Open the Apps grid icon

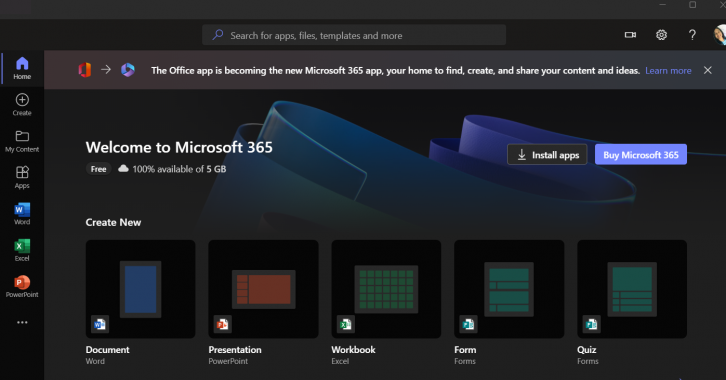point(22,172)
